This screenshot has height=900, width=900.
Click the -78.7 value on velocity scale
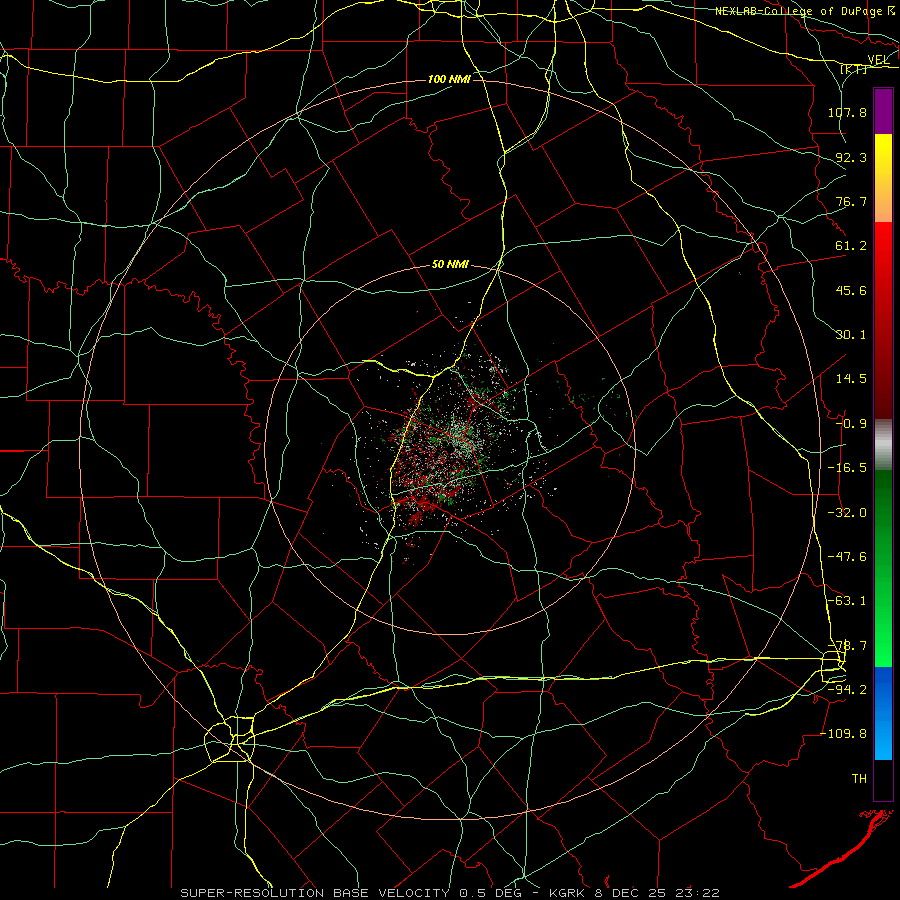(847, 646)
